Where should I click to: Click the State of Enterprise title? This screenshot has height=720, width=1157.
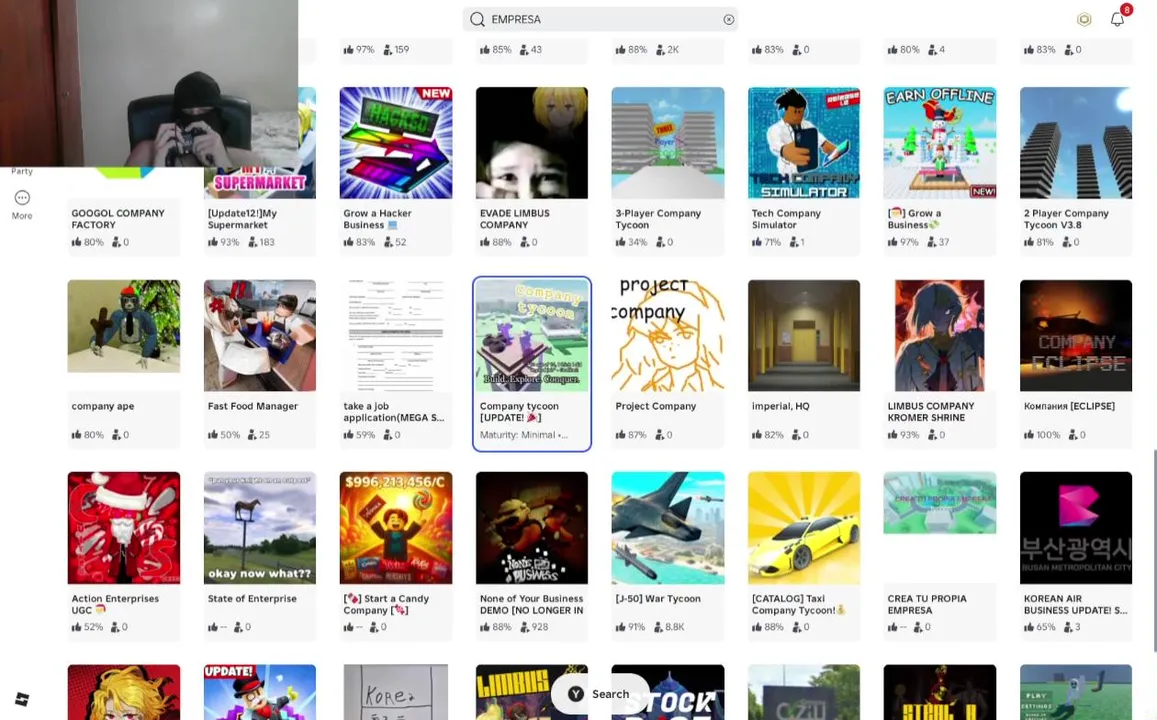(x=252, y=598)
